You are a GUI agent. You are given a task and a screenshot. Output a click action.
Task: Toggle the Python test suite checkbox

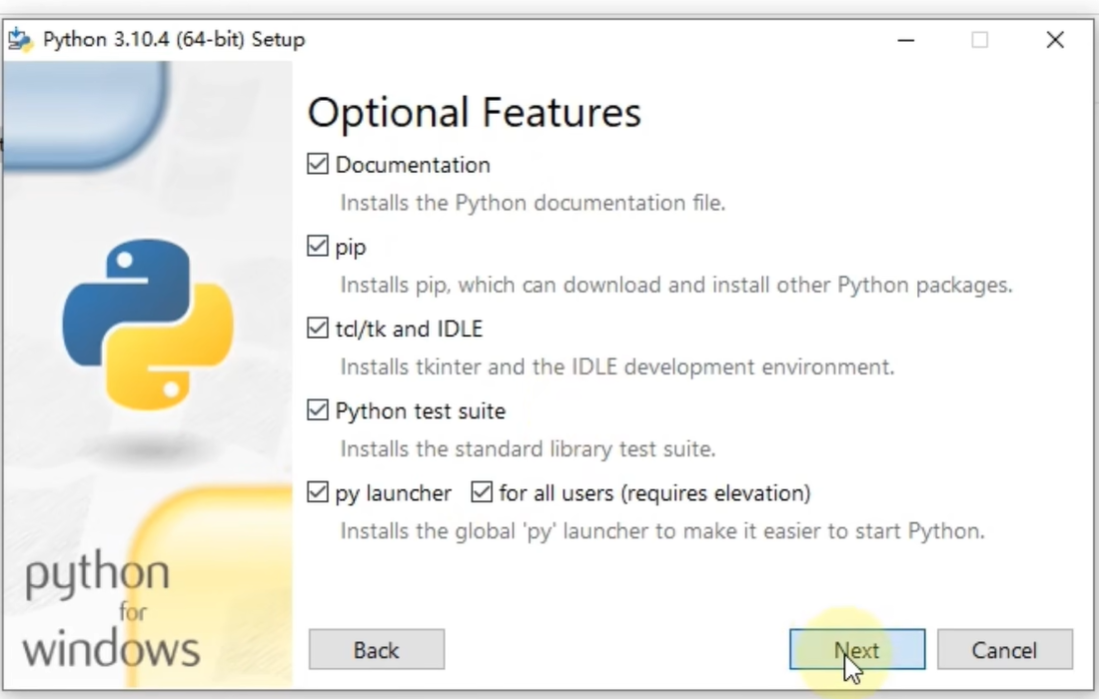point(318,410)
